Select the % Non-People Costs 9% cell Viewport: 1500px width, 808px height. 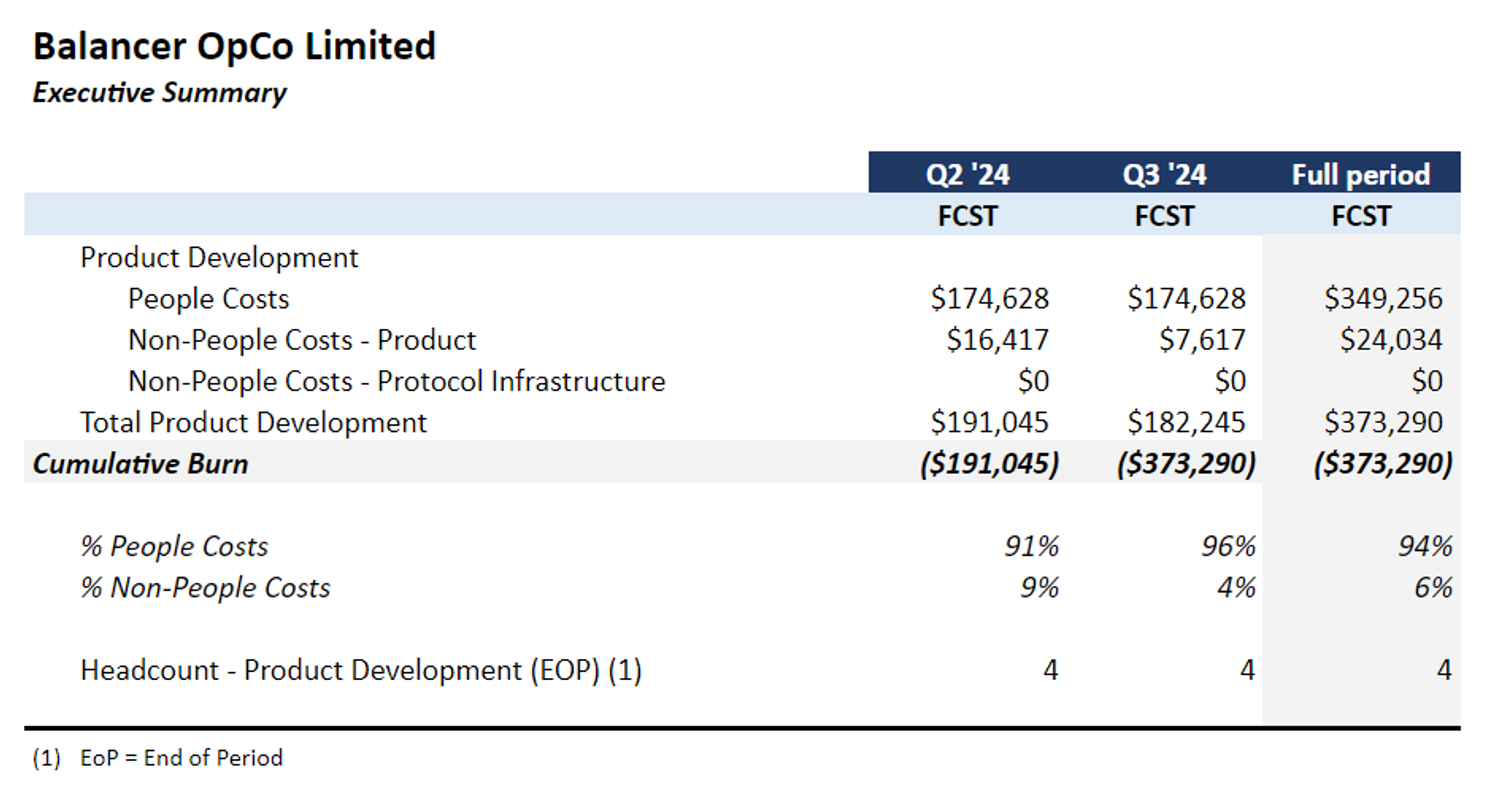(x=1038, y=587)
